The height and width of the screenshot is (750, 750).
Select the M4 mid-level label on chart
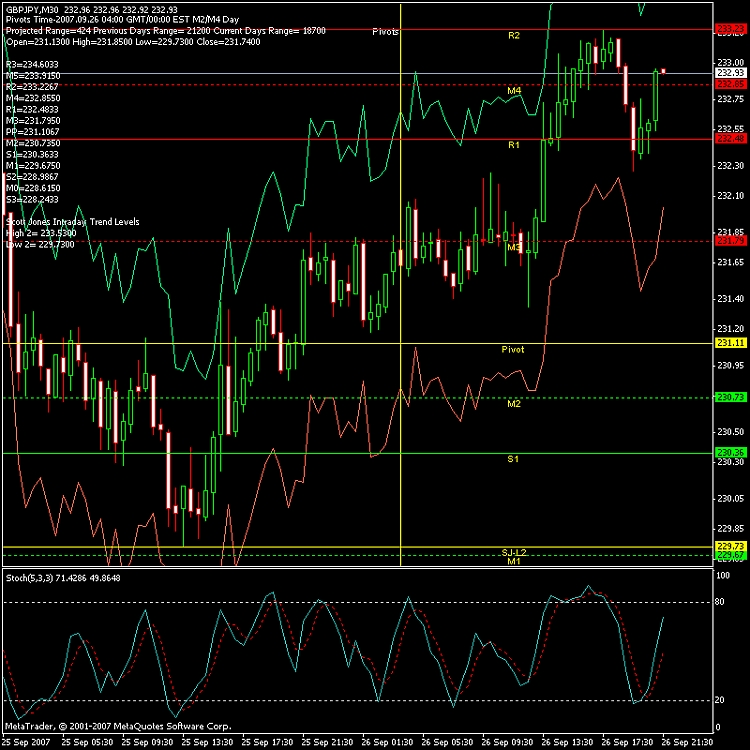(x=514, y=91)
